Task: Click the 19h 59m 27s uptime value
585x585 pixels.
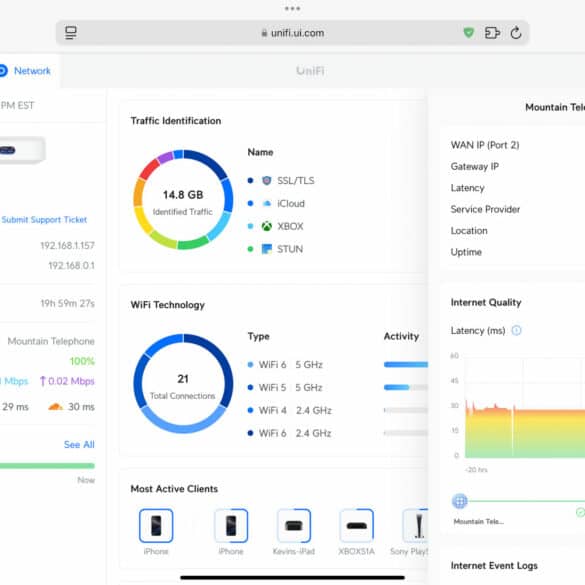Action: 68,303
